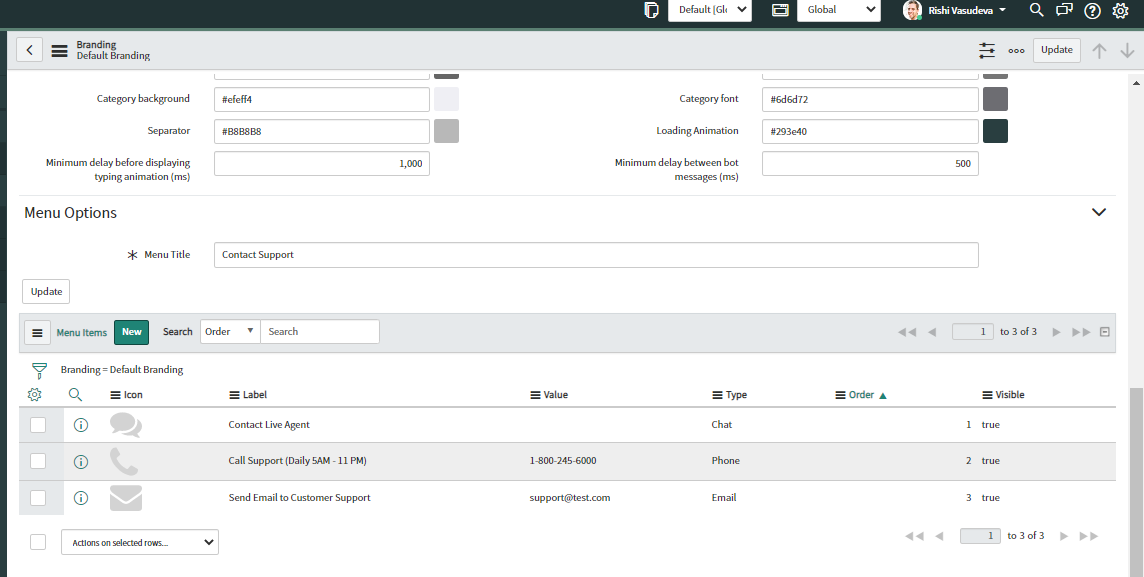The image size is (1144, 577).
Task: Open the help question mark icon
Action: pos(1092,10)
